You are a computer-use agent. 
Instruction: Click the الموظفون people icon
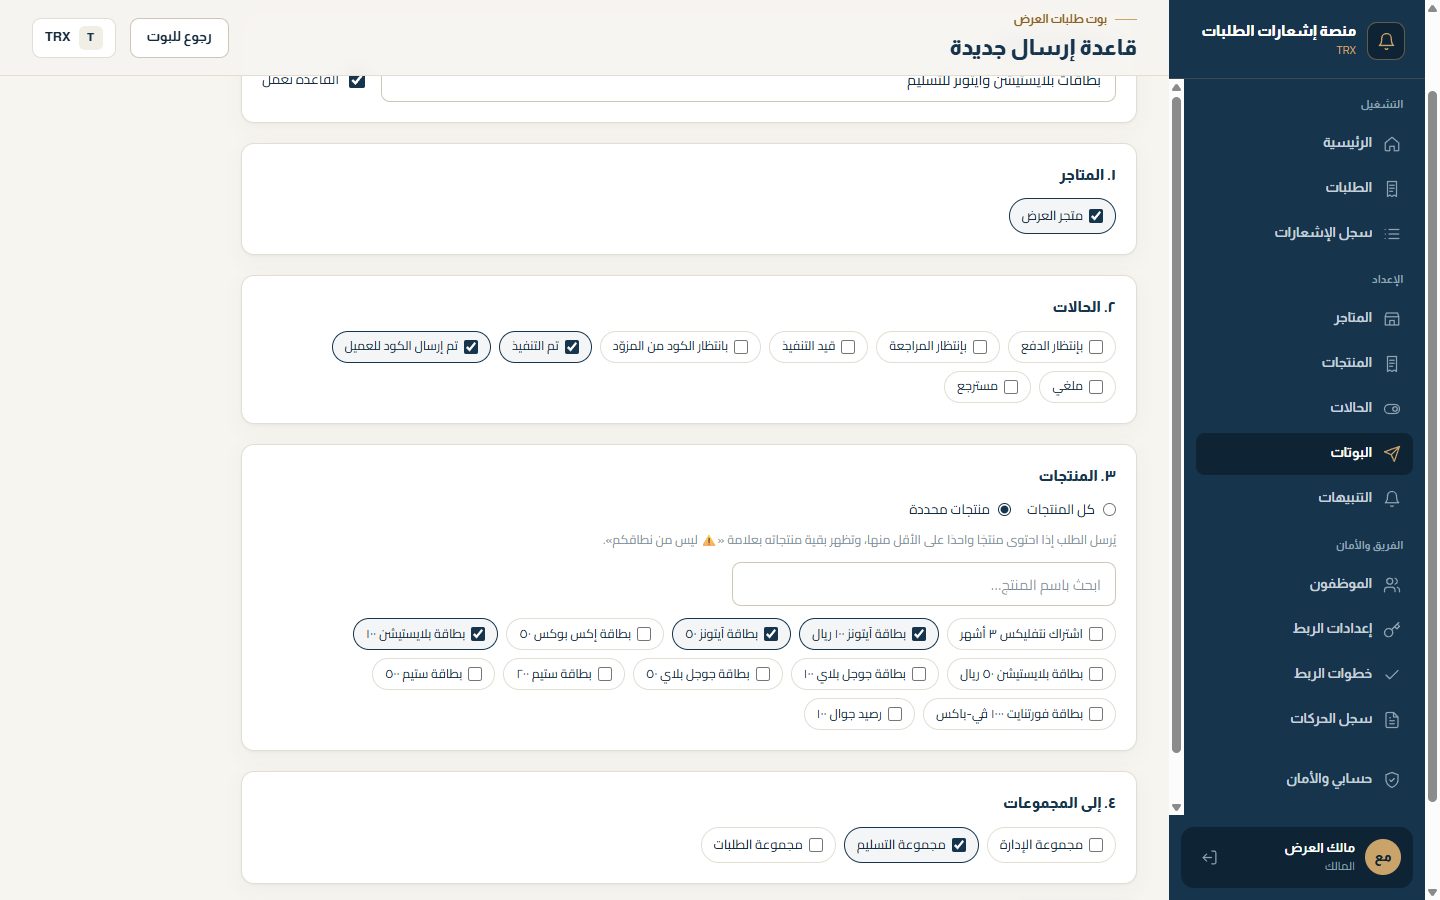1391,585
